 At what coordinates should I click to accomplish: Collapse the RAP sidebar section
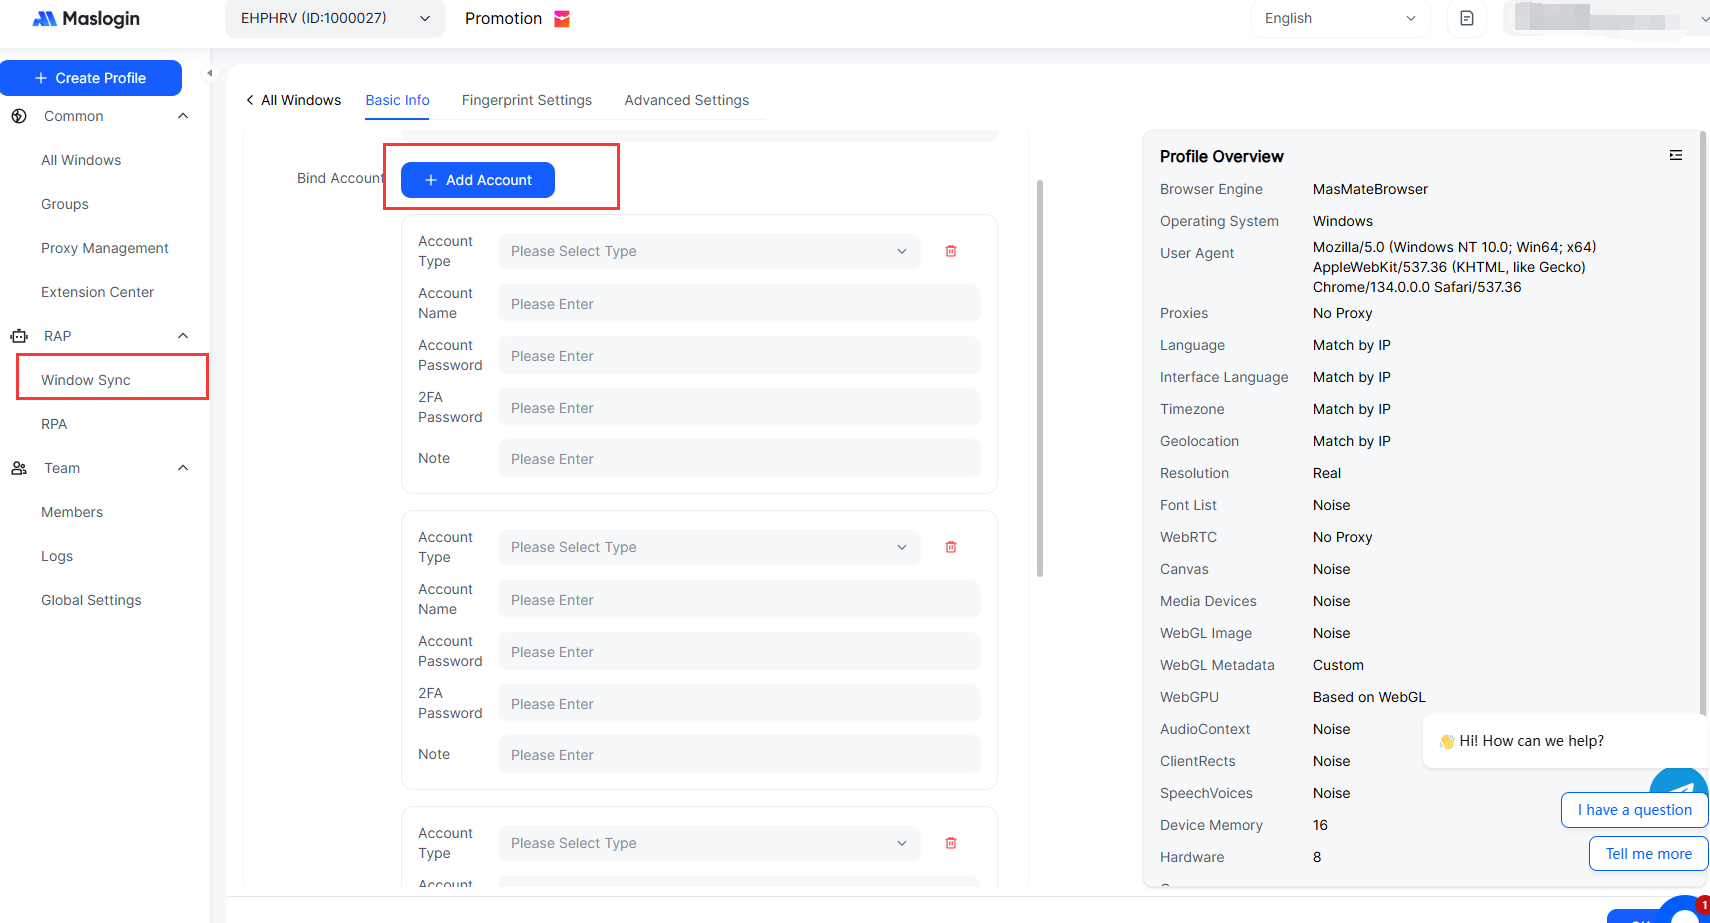[183, 336]
